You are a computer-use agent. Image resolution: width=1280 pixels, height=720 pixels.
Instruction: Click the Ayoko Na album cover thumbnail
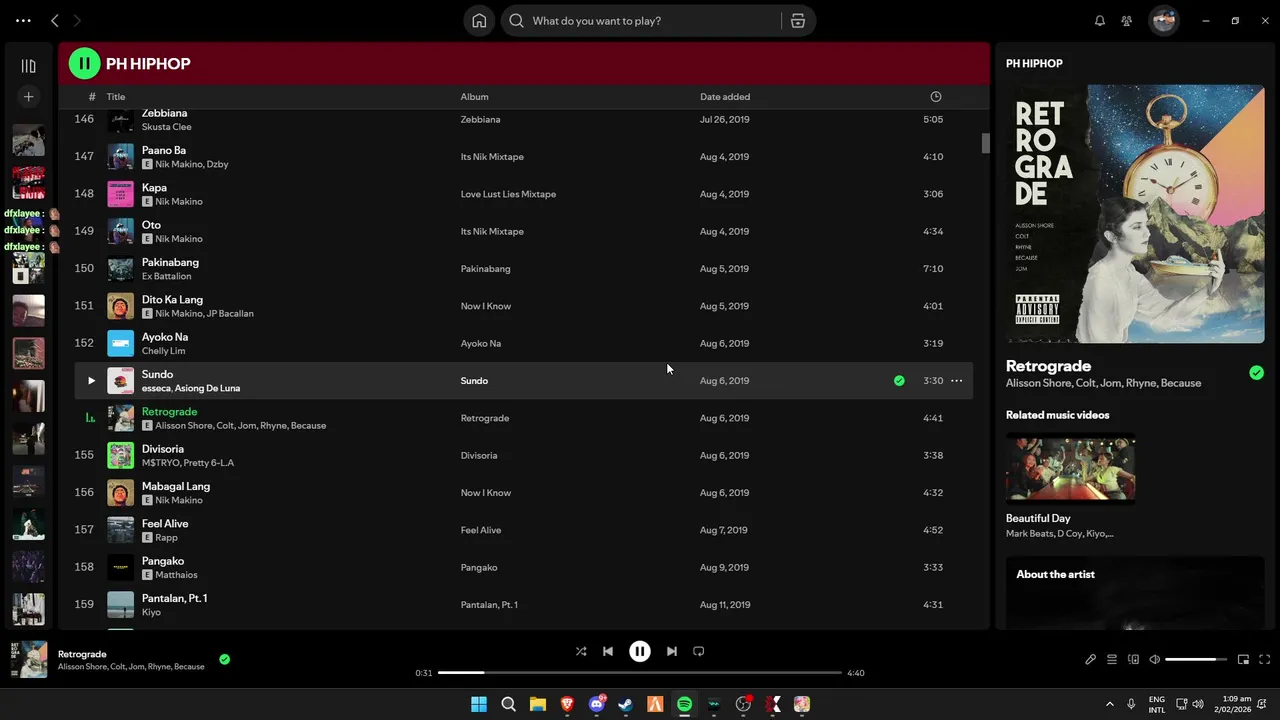tap(120, 344)
